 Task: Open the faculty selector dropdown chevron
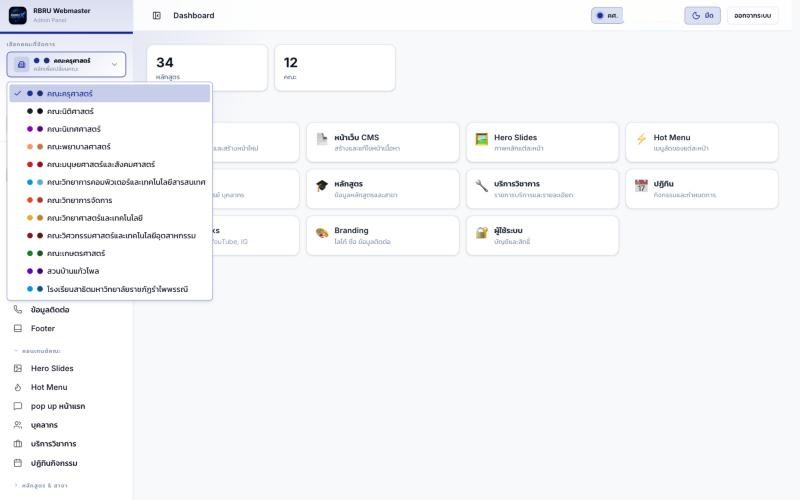click(x=114, y=64)
